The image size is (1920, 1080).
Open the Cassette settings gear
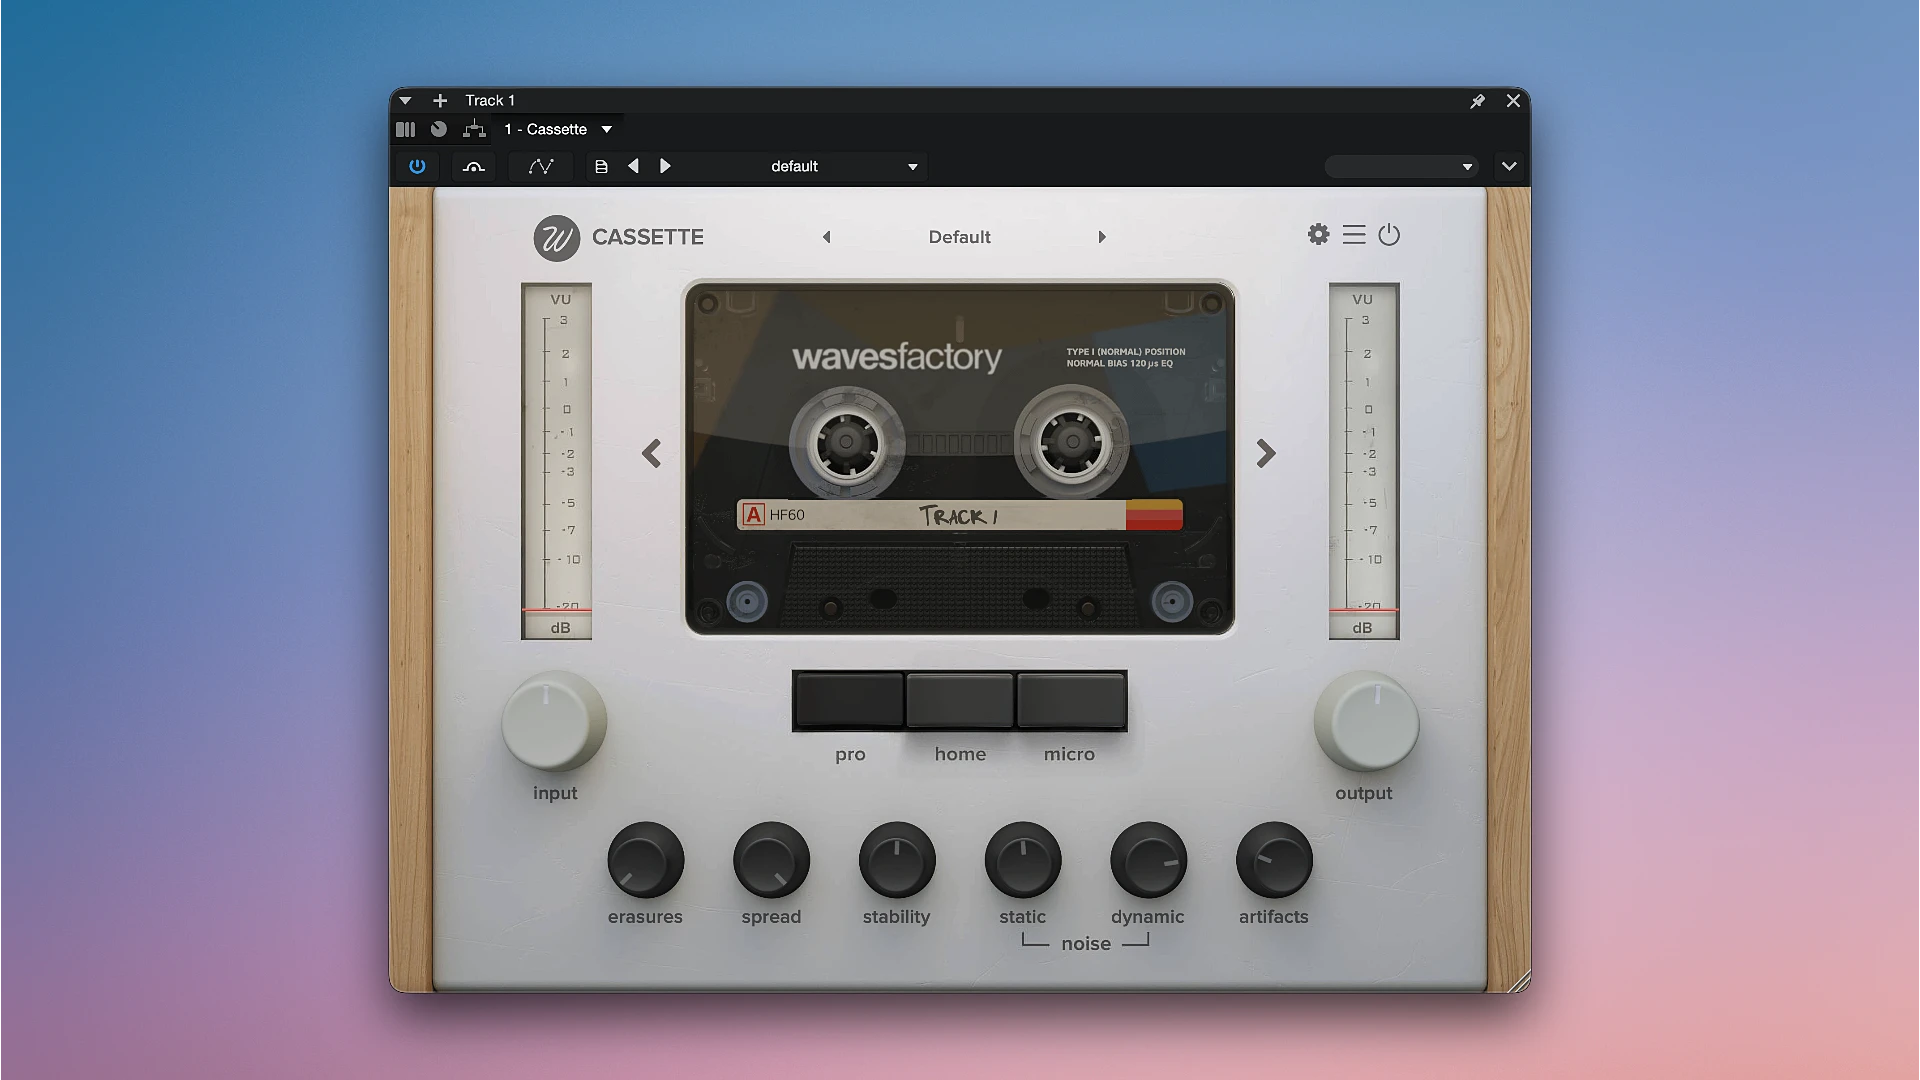click(x=1319, y=235)
